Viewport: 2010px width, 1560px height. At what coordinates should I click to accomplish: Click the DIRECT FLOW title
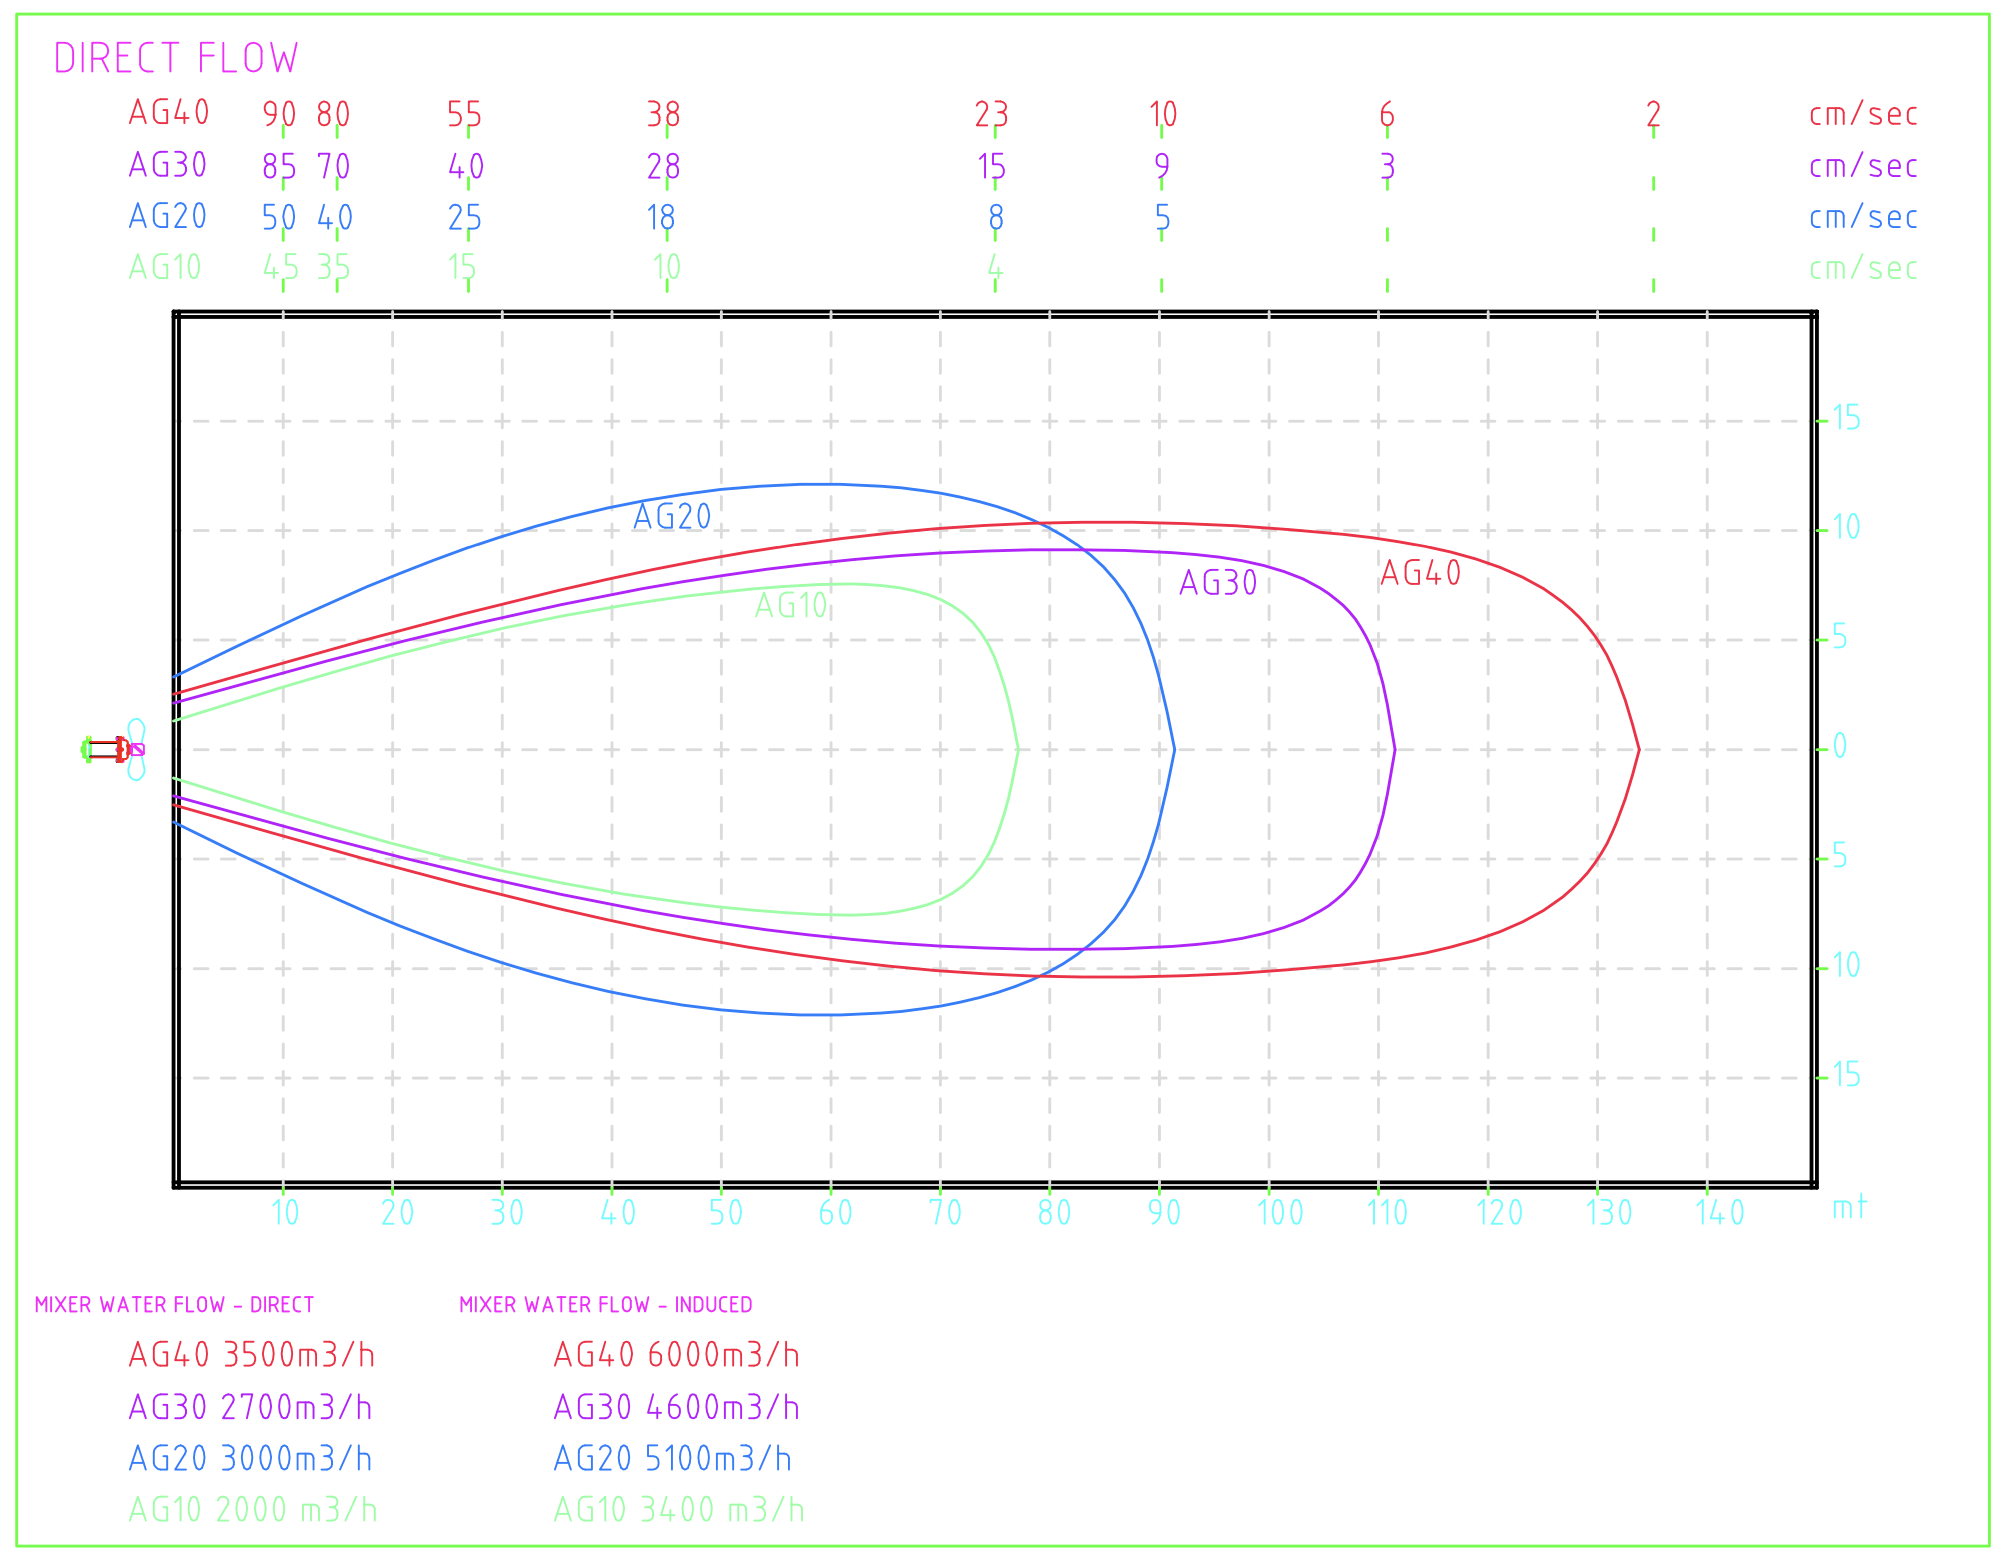click(176, 59)
